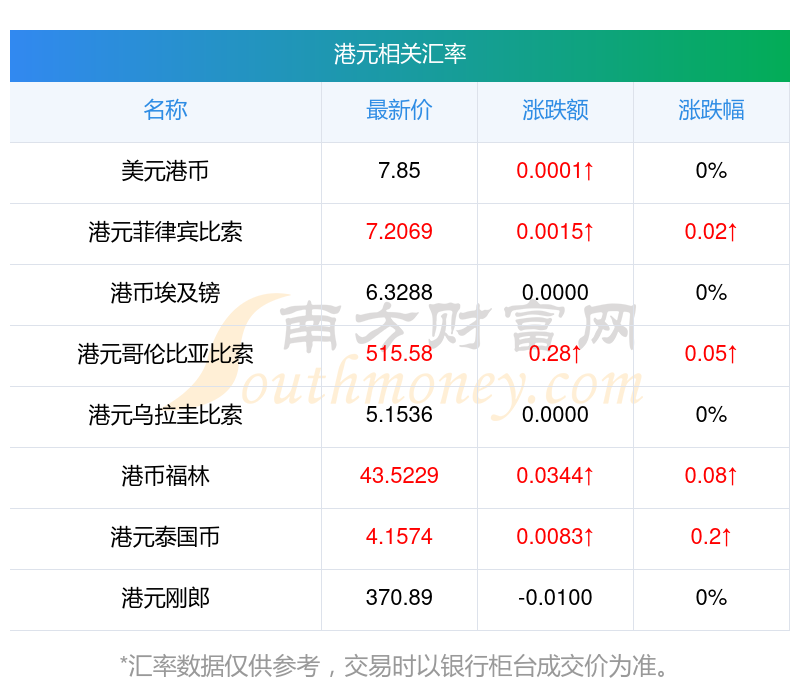The height and width of the screenshot is (698, 800).
Task: Click the 0.0083↑ change value
Action: tap(555, 537)
